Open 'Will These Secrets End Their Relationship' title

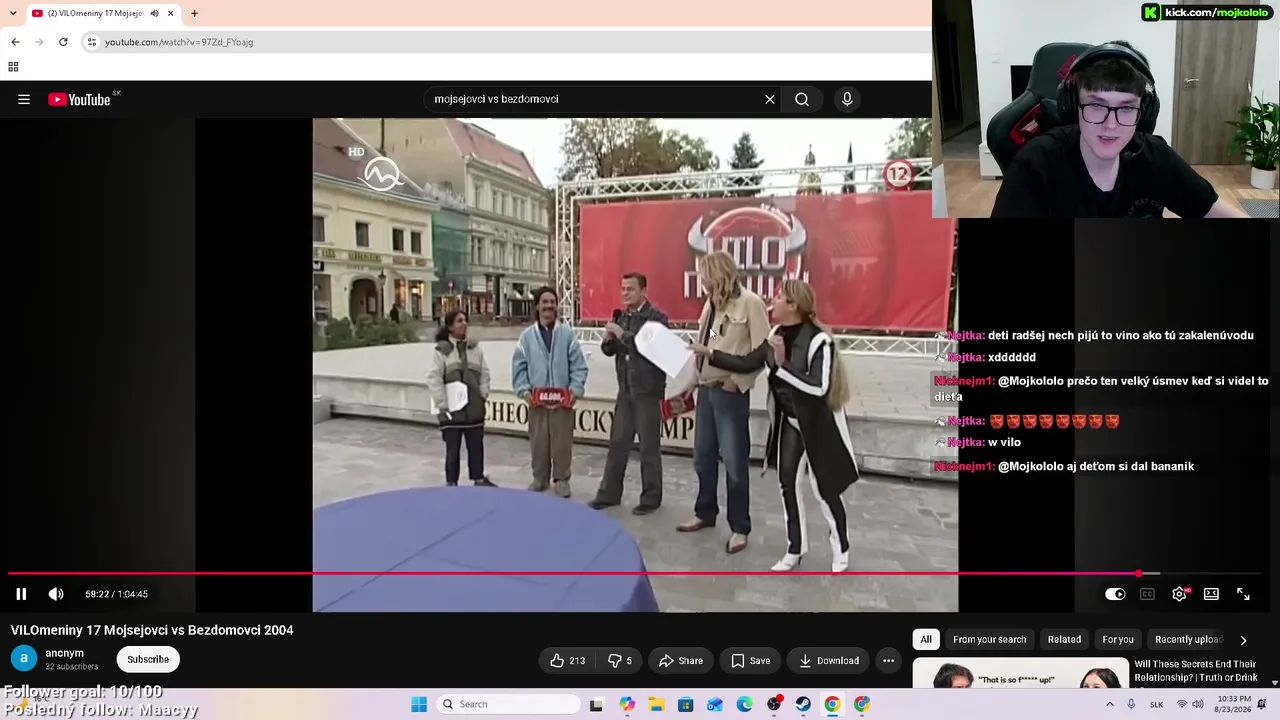[x=1195, y=671]
